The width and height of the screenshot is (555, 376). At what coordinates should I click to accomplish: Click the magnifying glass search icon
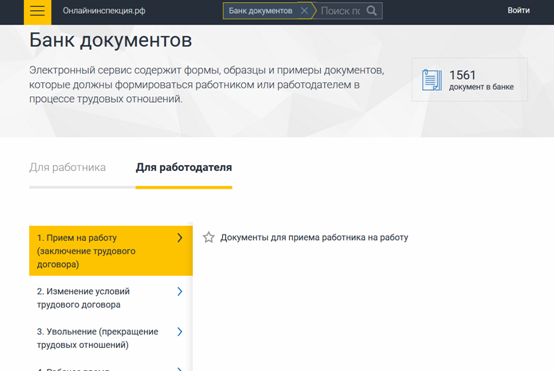click(372, 11)
